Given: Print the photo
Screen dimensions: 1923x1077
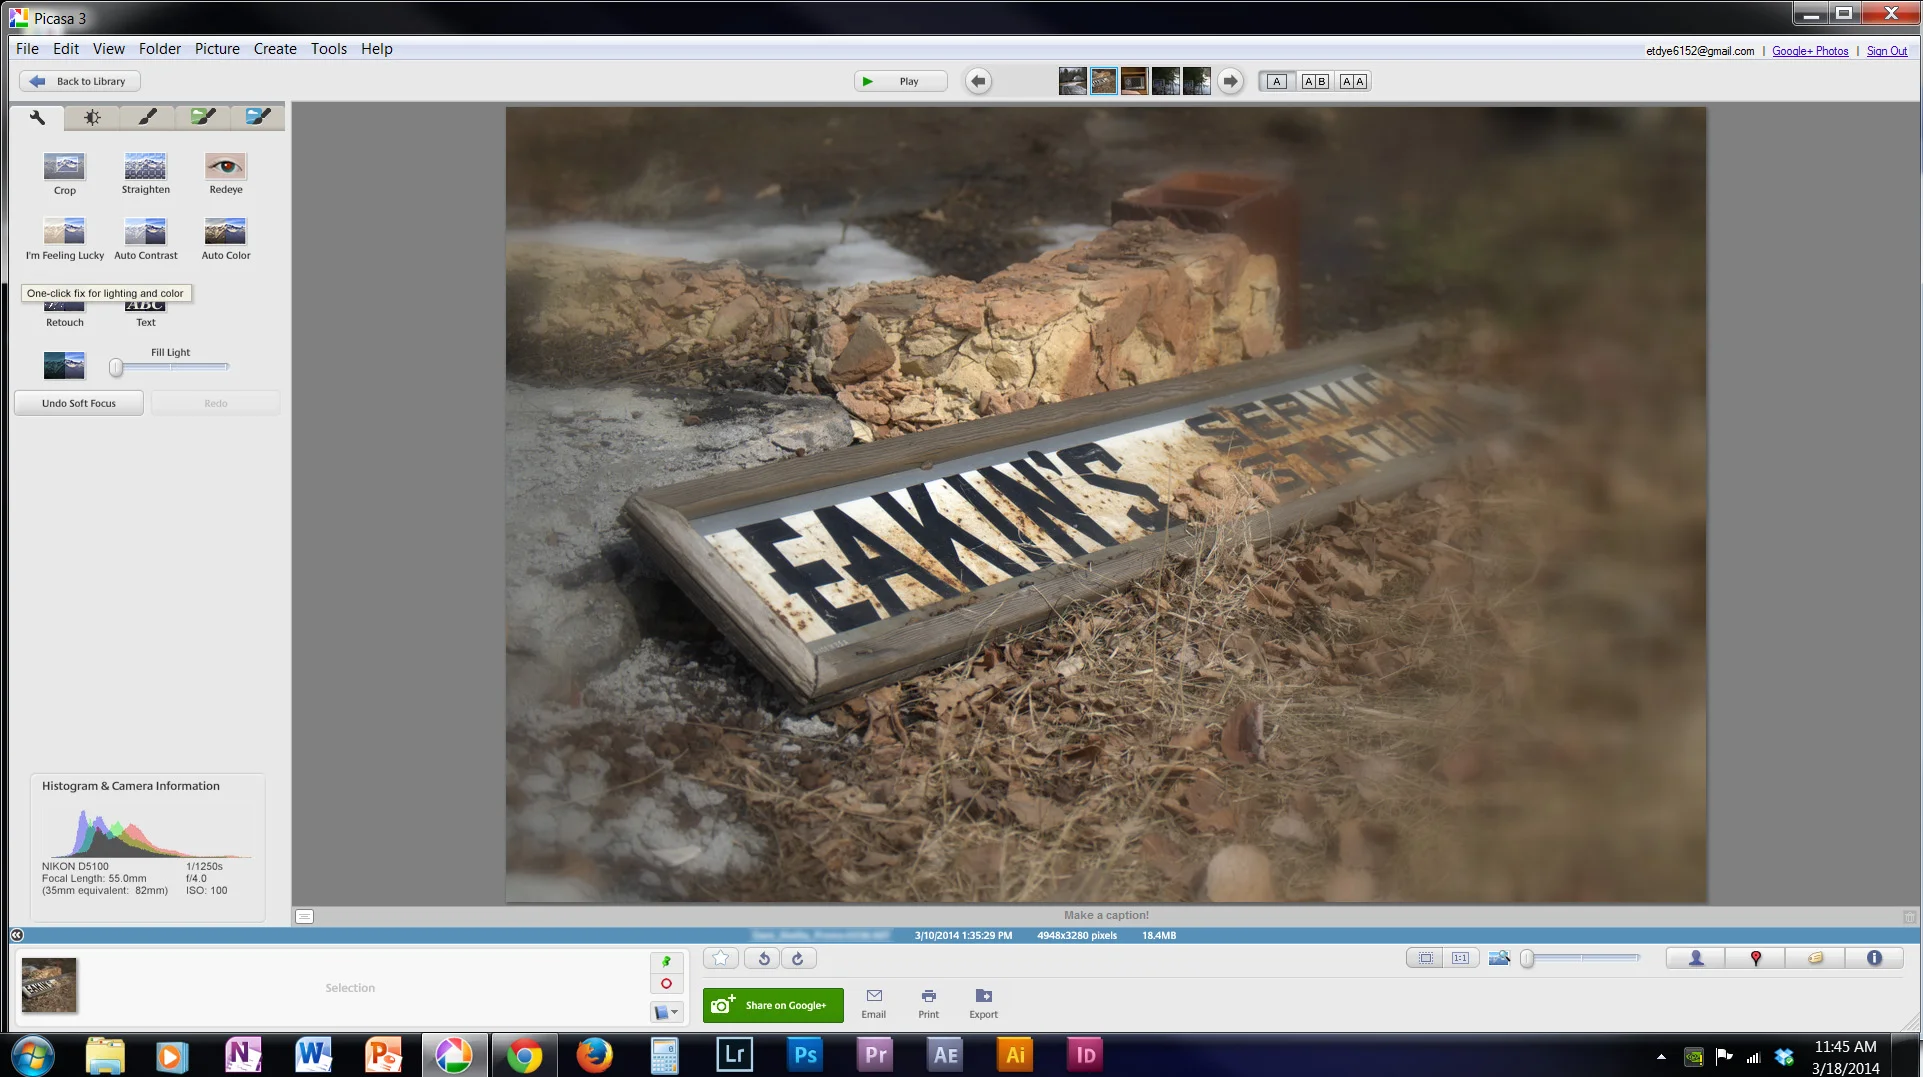Looking at the screenshot, I should (x=929, y=1003).
